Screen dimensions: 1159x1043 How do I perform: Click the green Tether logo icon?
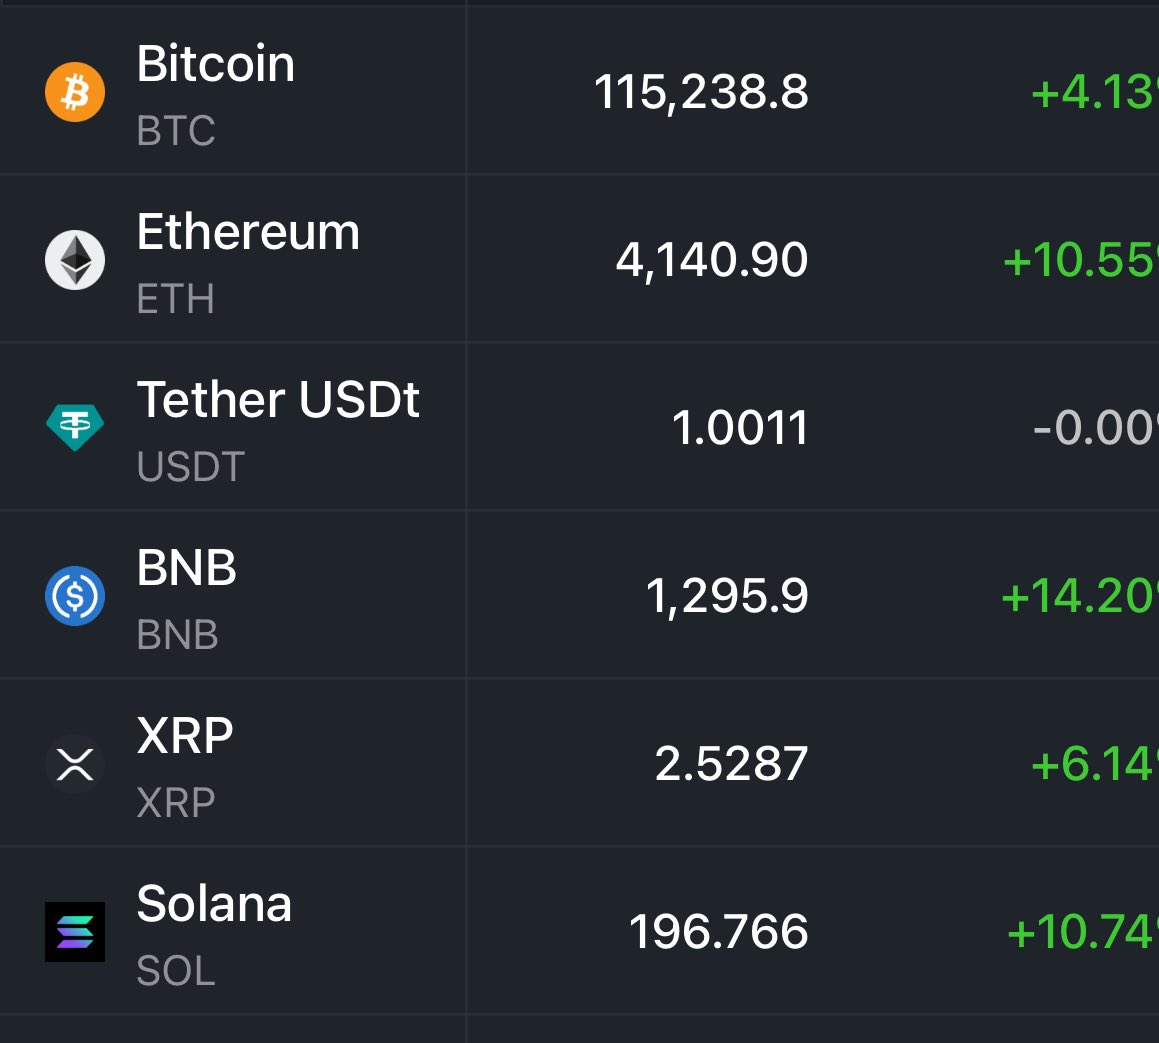pyautogui.click(x=75, y=428)
